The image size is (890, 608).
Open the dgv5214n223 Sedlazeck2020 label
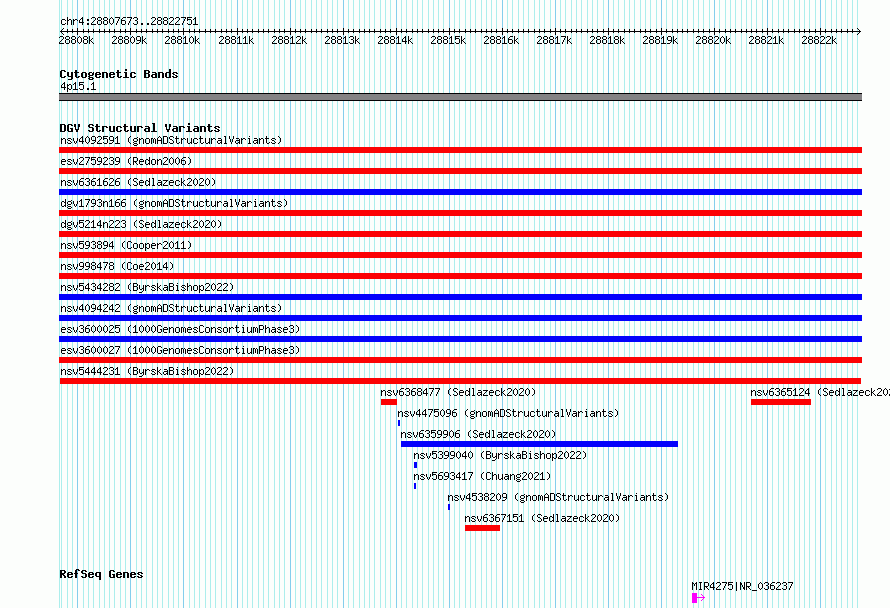(141, 224)
